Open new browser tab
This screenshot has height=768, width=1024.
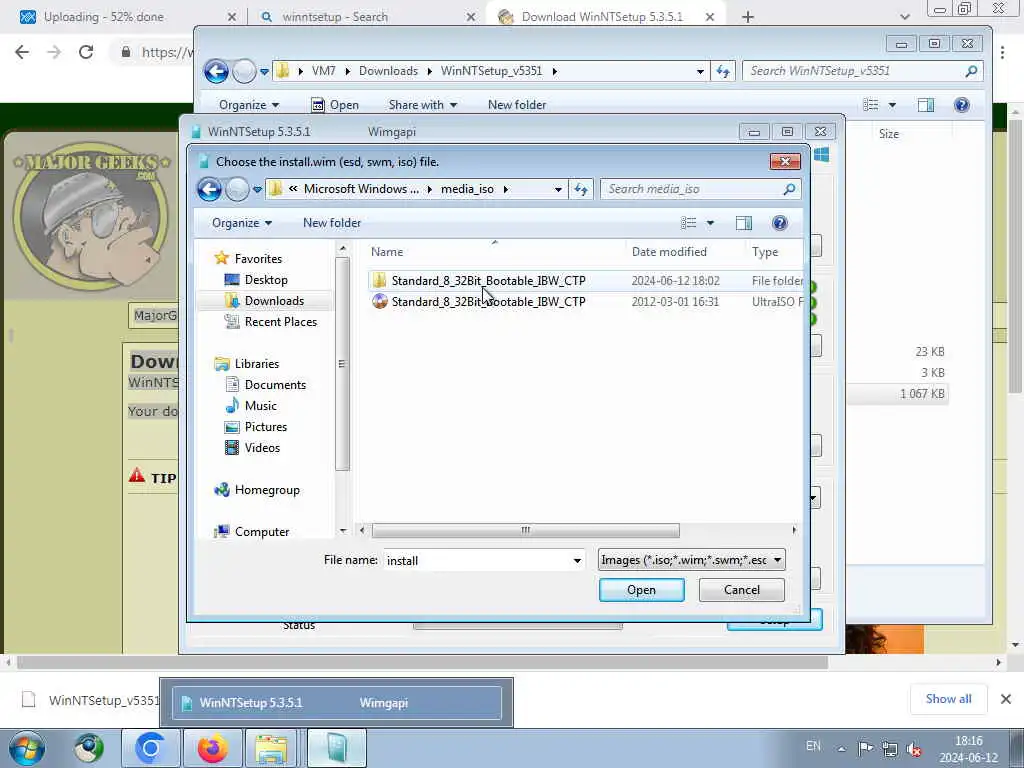(748, 17)
